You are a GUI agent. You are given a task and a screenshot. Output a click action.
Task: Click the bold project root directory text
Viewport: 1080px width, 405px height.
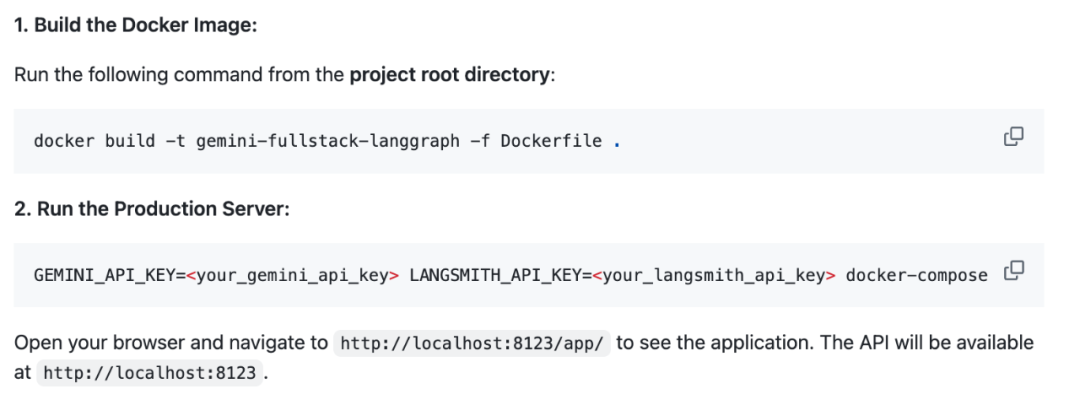click(450, 74)
